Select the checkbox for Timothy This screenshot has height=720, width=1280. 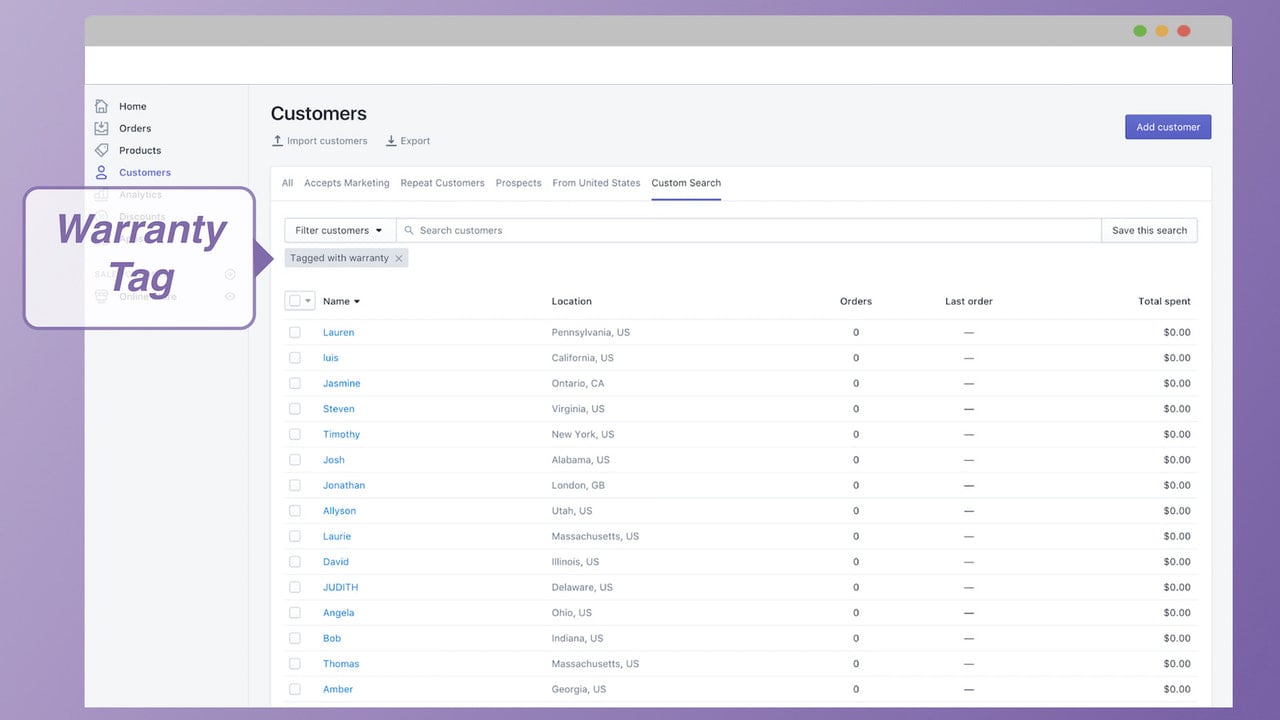295,434
